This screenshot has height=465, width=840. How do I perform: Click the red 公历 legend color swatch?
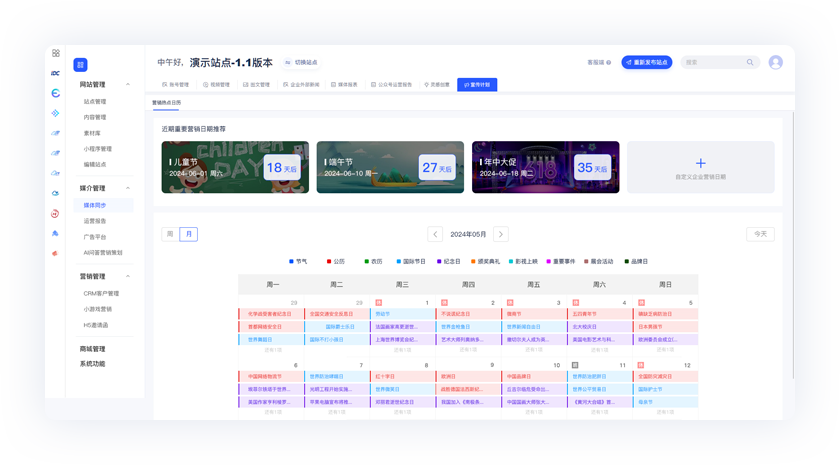pos(329,262)
